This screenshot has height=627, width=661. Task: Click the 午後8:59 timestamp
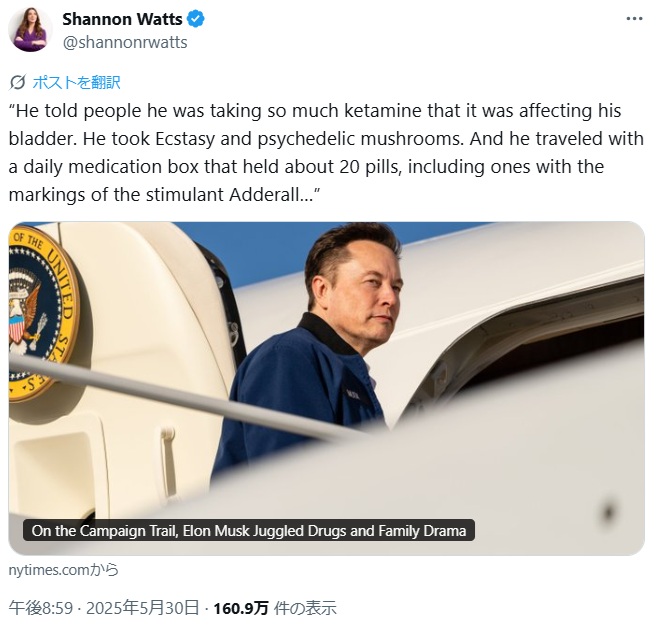coord(40,608)
